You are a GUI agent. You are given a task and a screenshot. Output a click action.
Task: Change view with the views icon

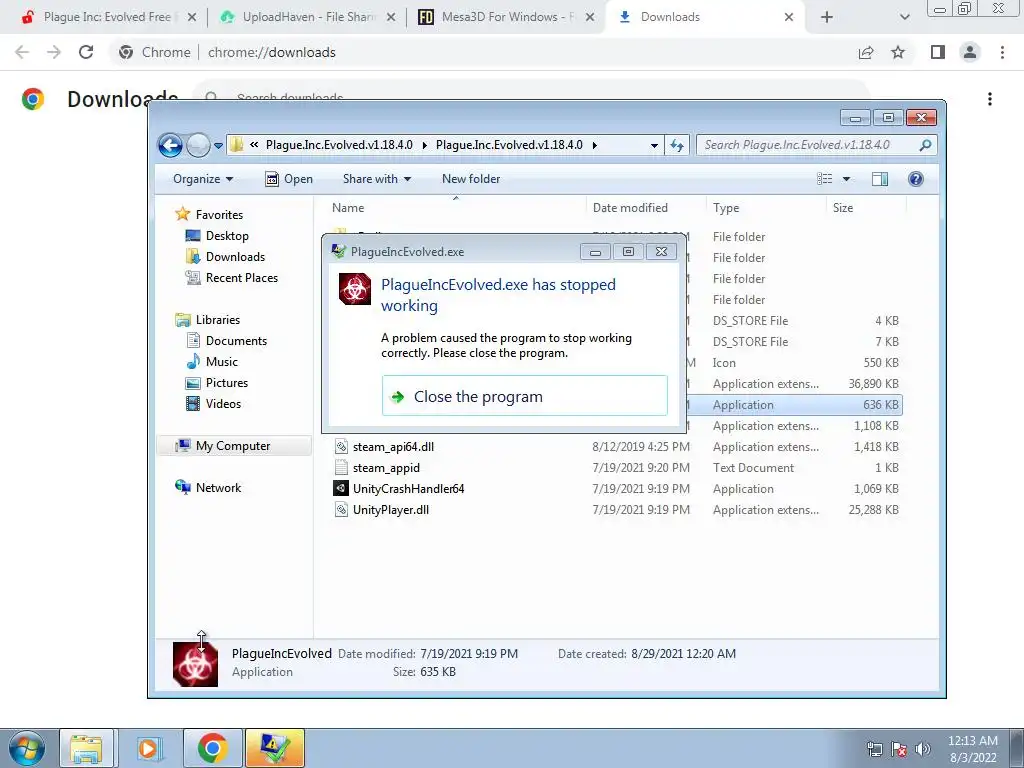click(825, 179)
